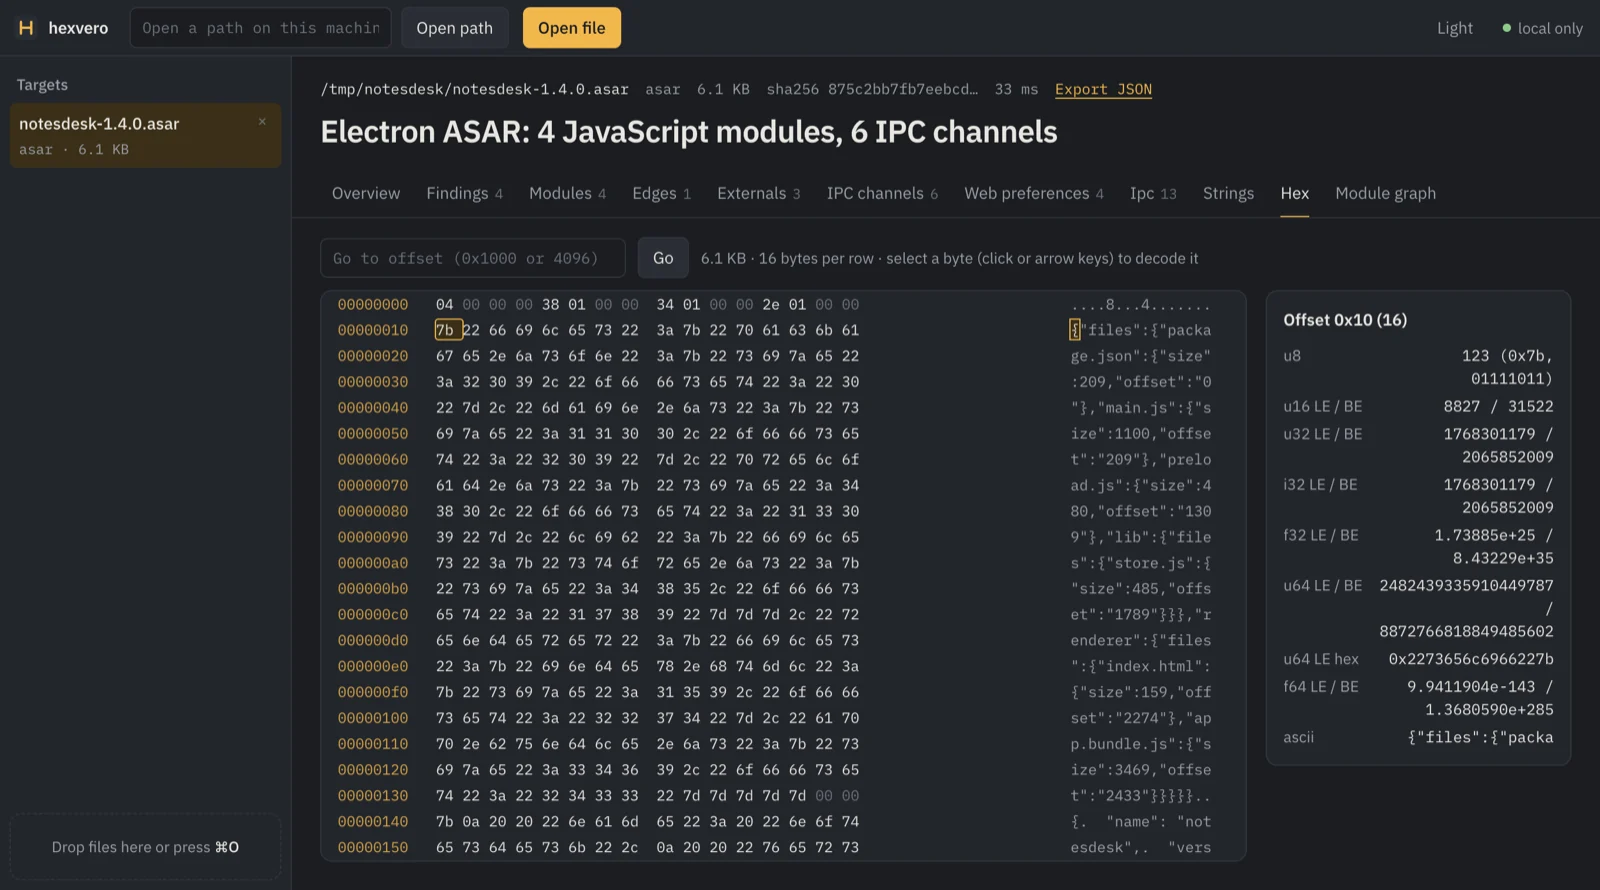This screenshot has width=1600, height=890.
Task: Select notesdesk-1.4.0.asar in Targets list
Action: point(145,135)
